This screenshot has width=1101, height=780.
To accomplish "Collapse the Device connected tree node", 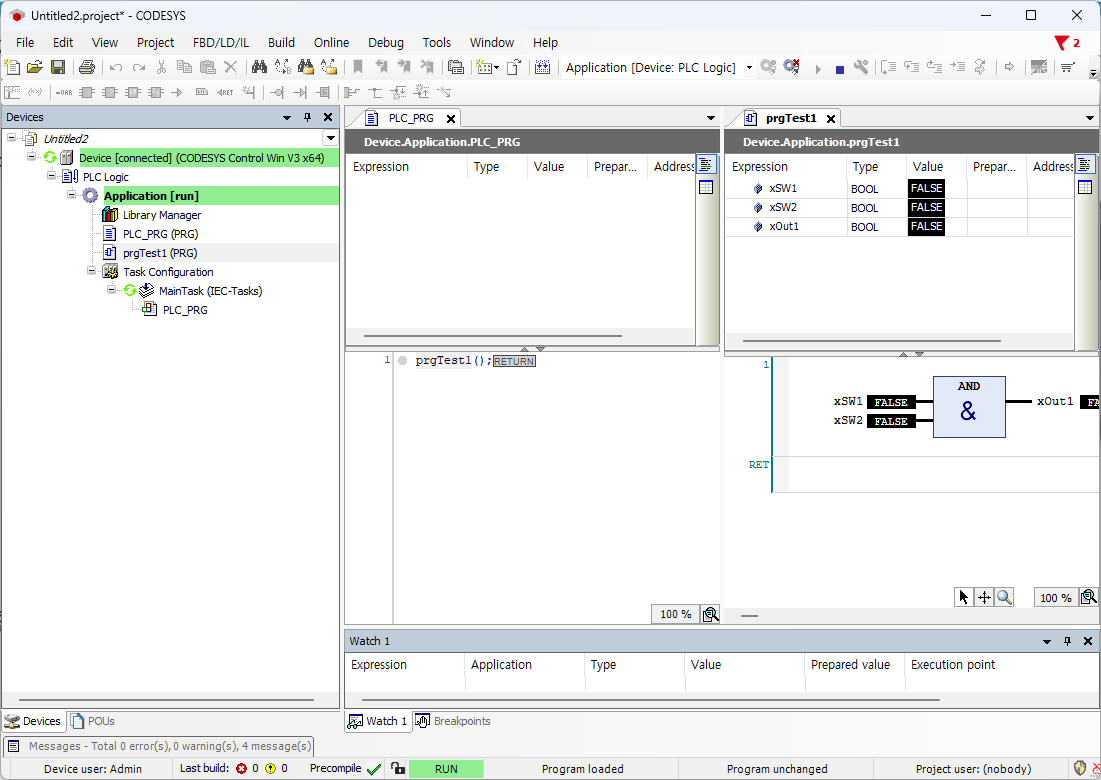I will 32,157.
